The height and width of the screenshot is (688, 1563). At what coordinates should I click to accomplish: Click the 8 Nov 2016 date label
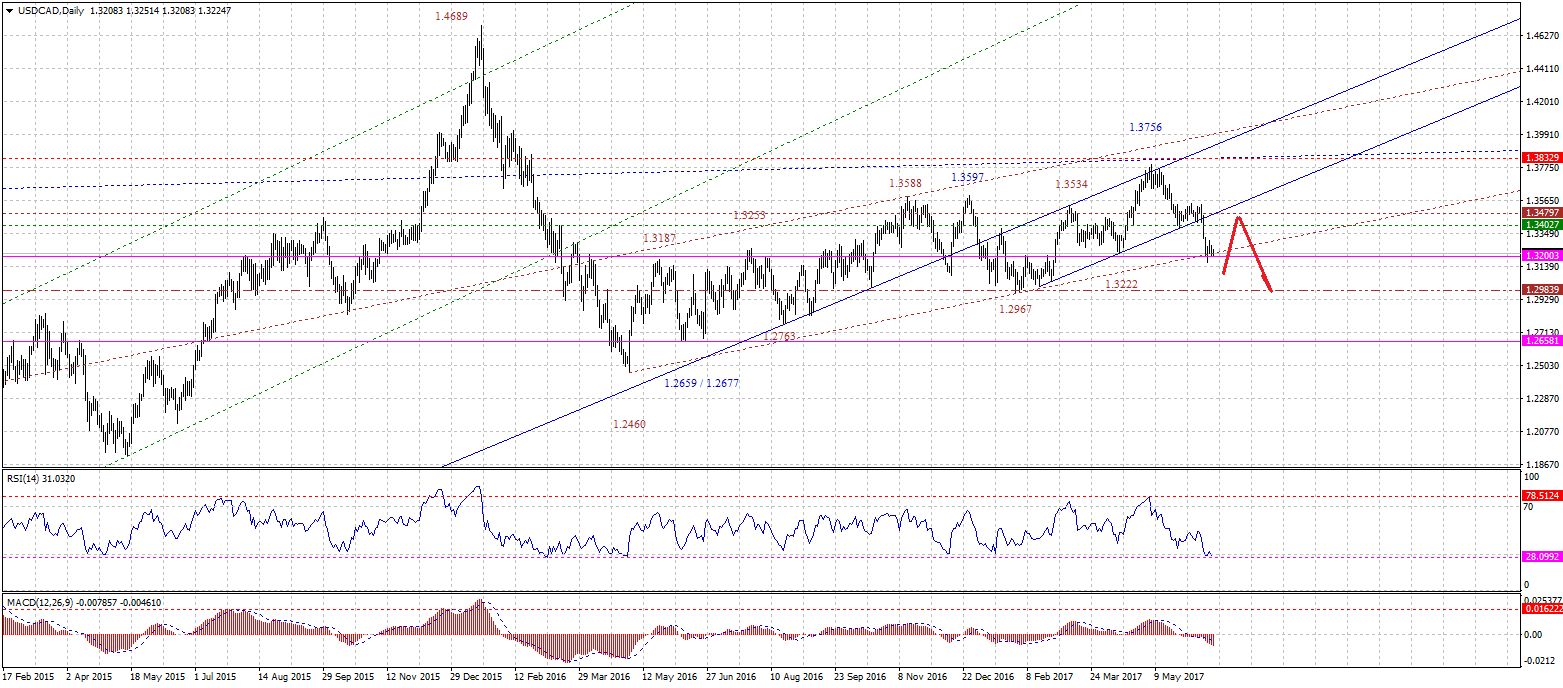923,677
